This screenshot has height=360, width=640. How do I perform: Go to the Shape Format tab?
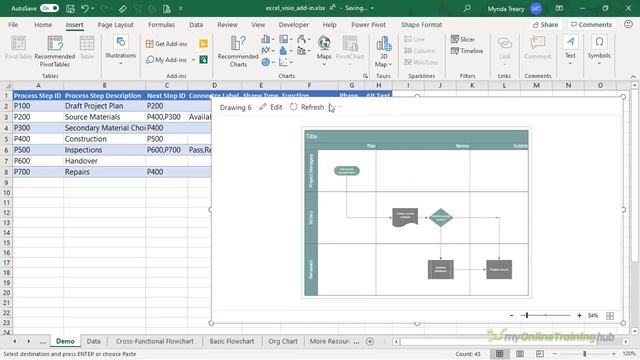coord(421,24)
